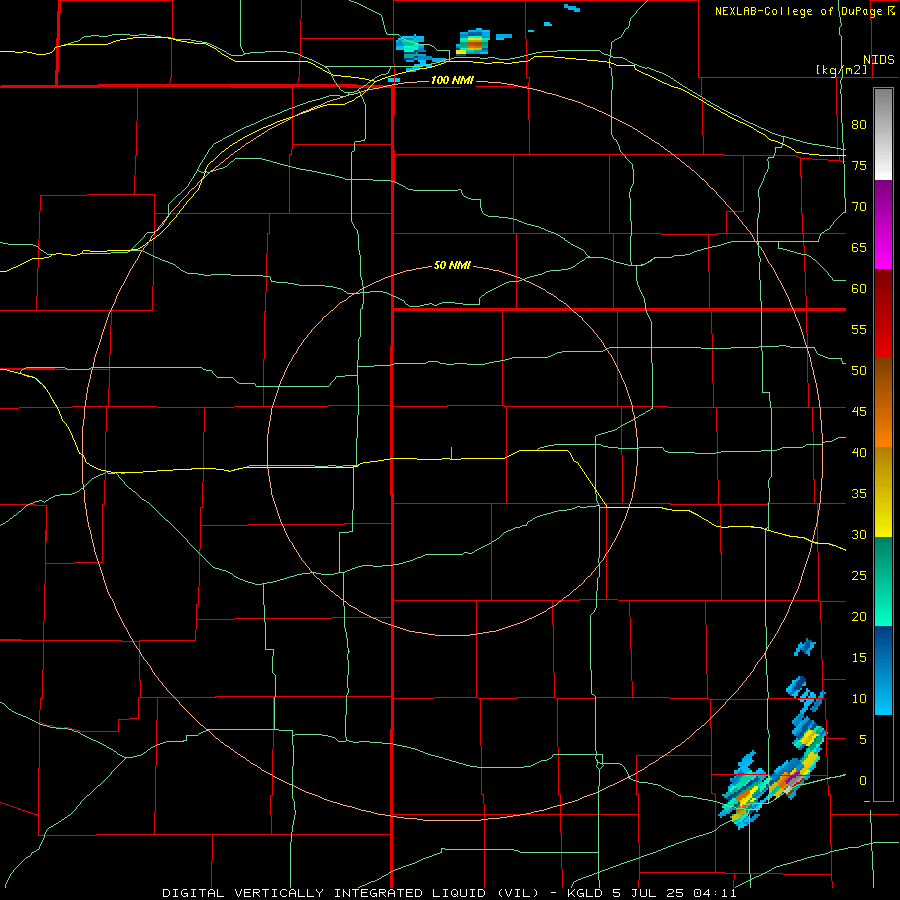
Task: Pick the dark red segment of color bar
Action: (x=883, y=314)
